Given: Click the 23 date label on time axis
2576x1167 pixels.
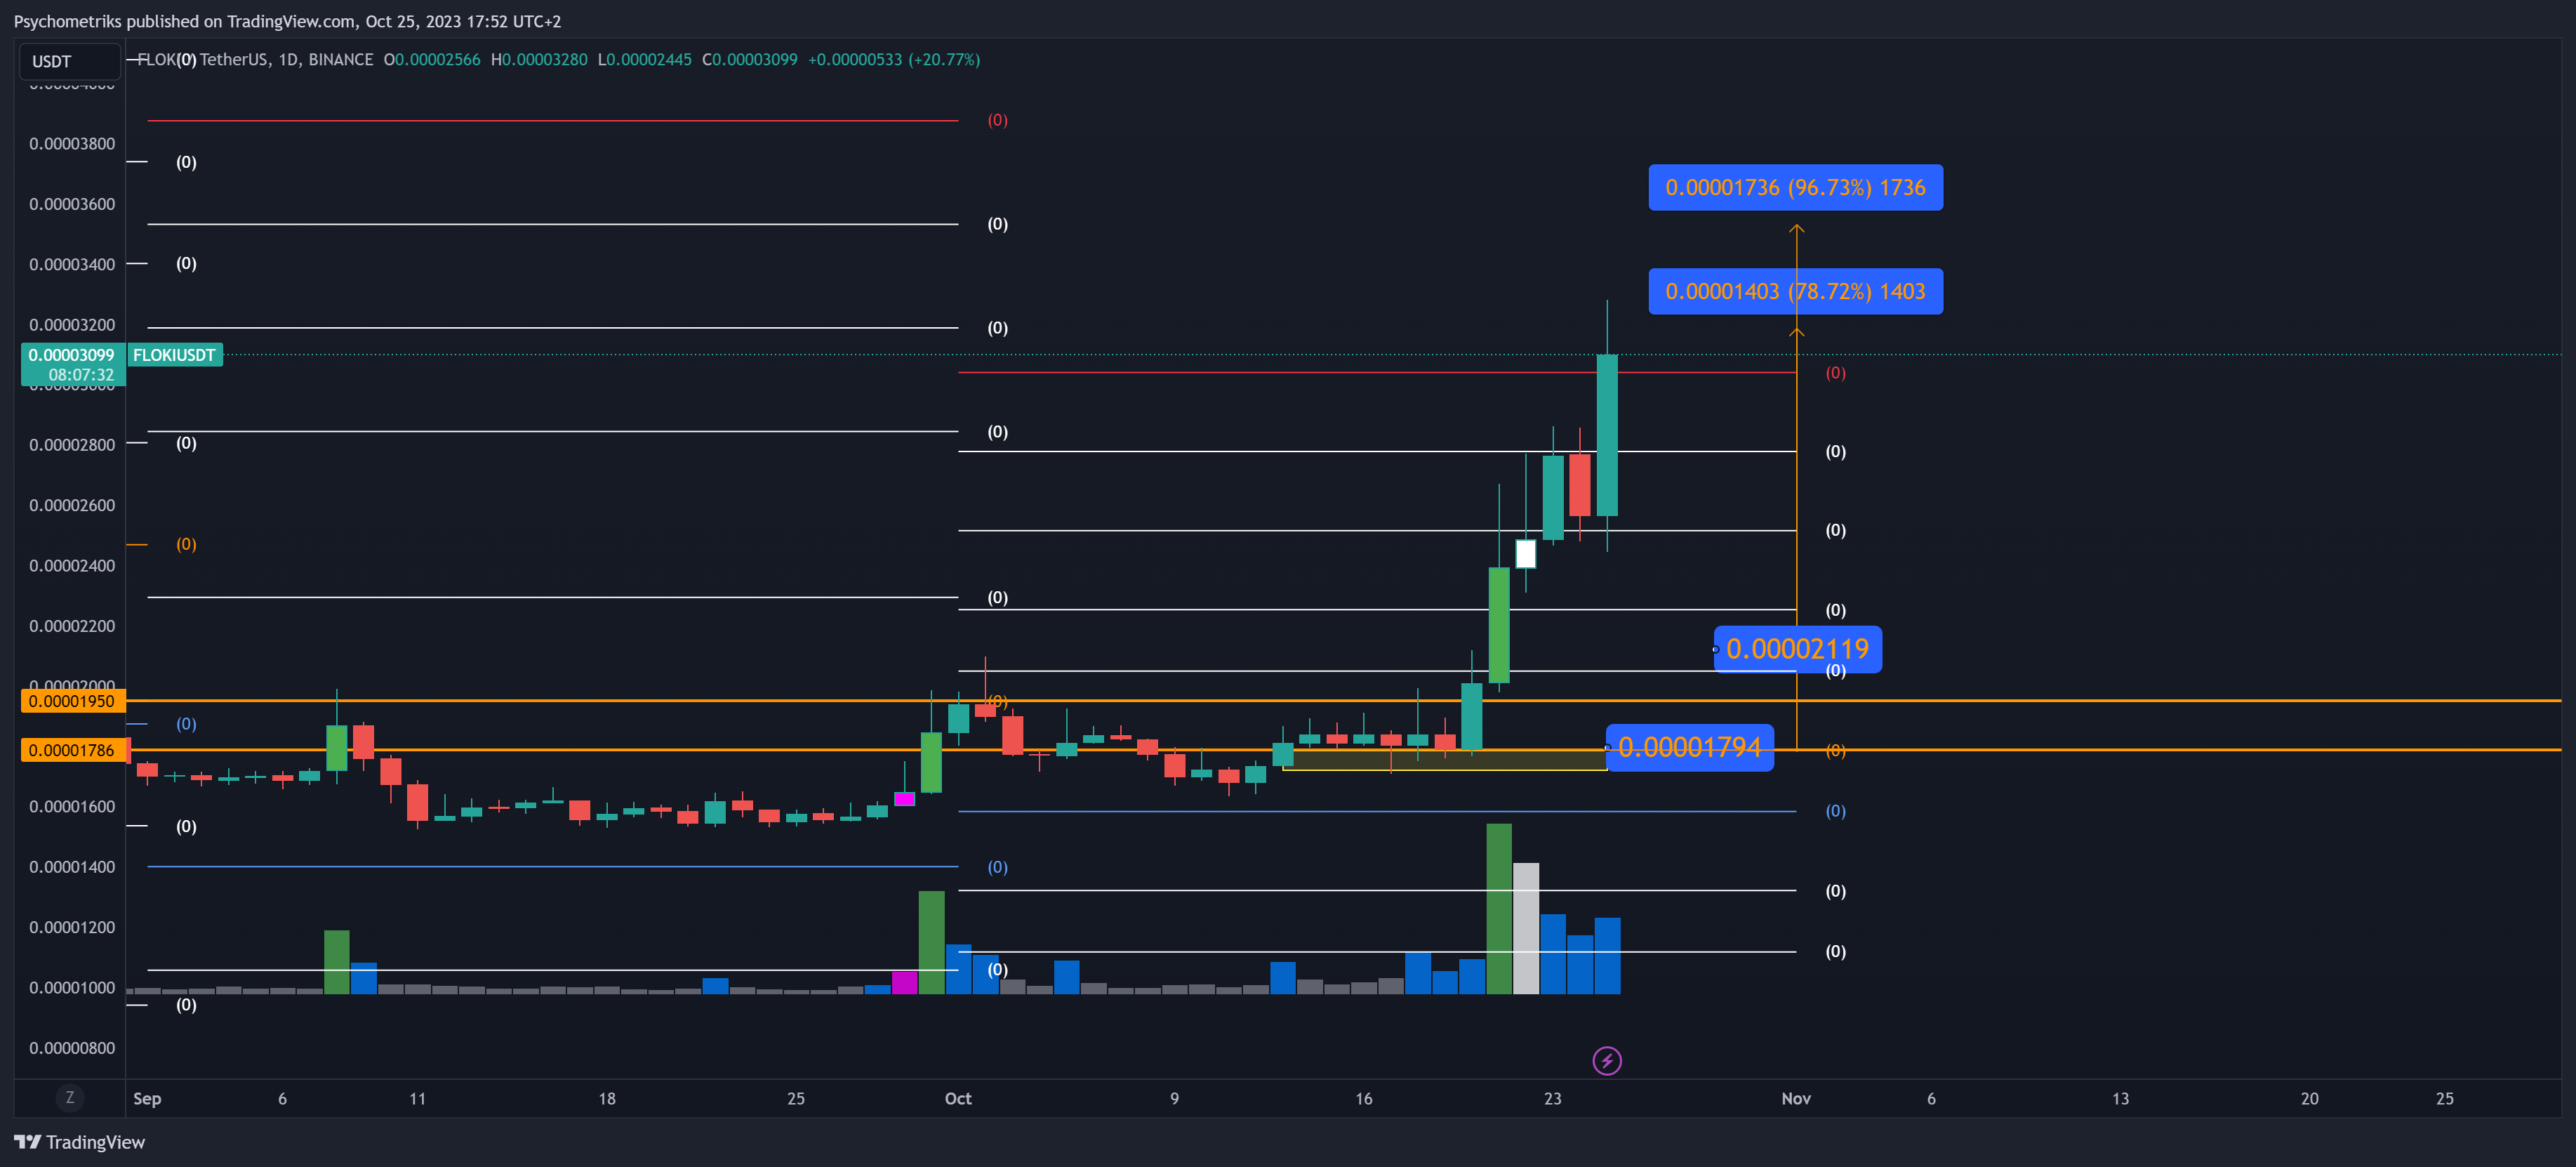Looking at the screenshot, I should pyautogui.click(x=1552, y=1098).
